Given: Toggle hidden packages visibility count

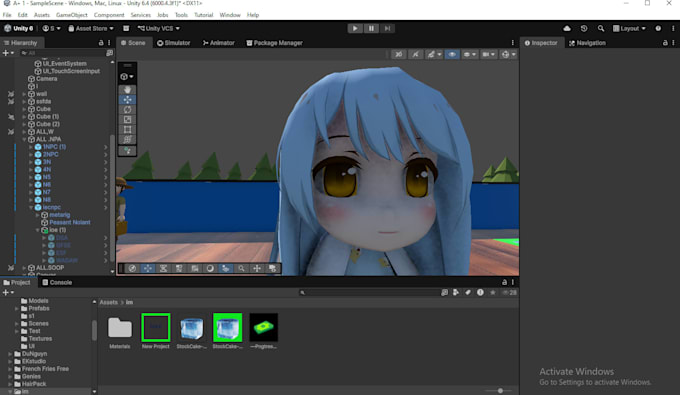Looking at the screenshot, I should pyautogui.click(x=510, y=293).
